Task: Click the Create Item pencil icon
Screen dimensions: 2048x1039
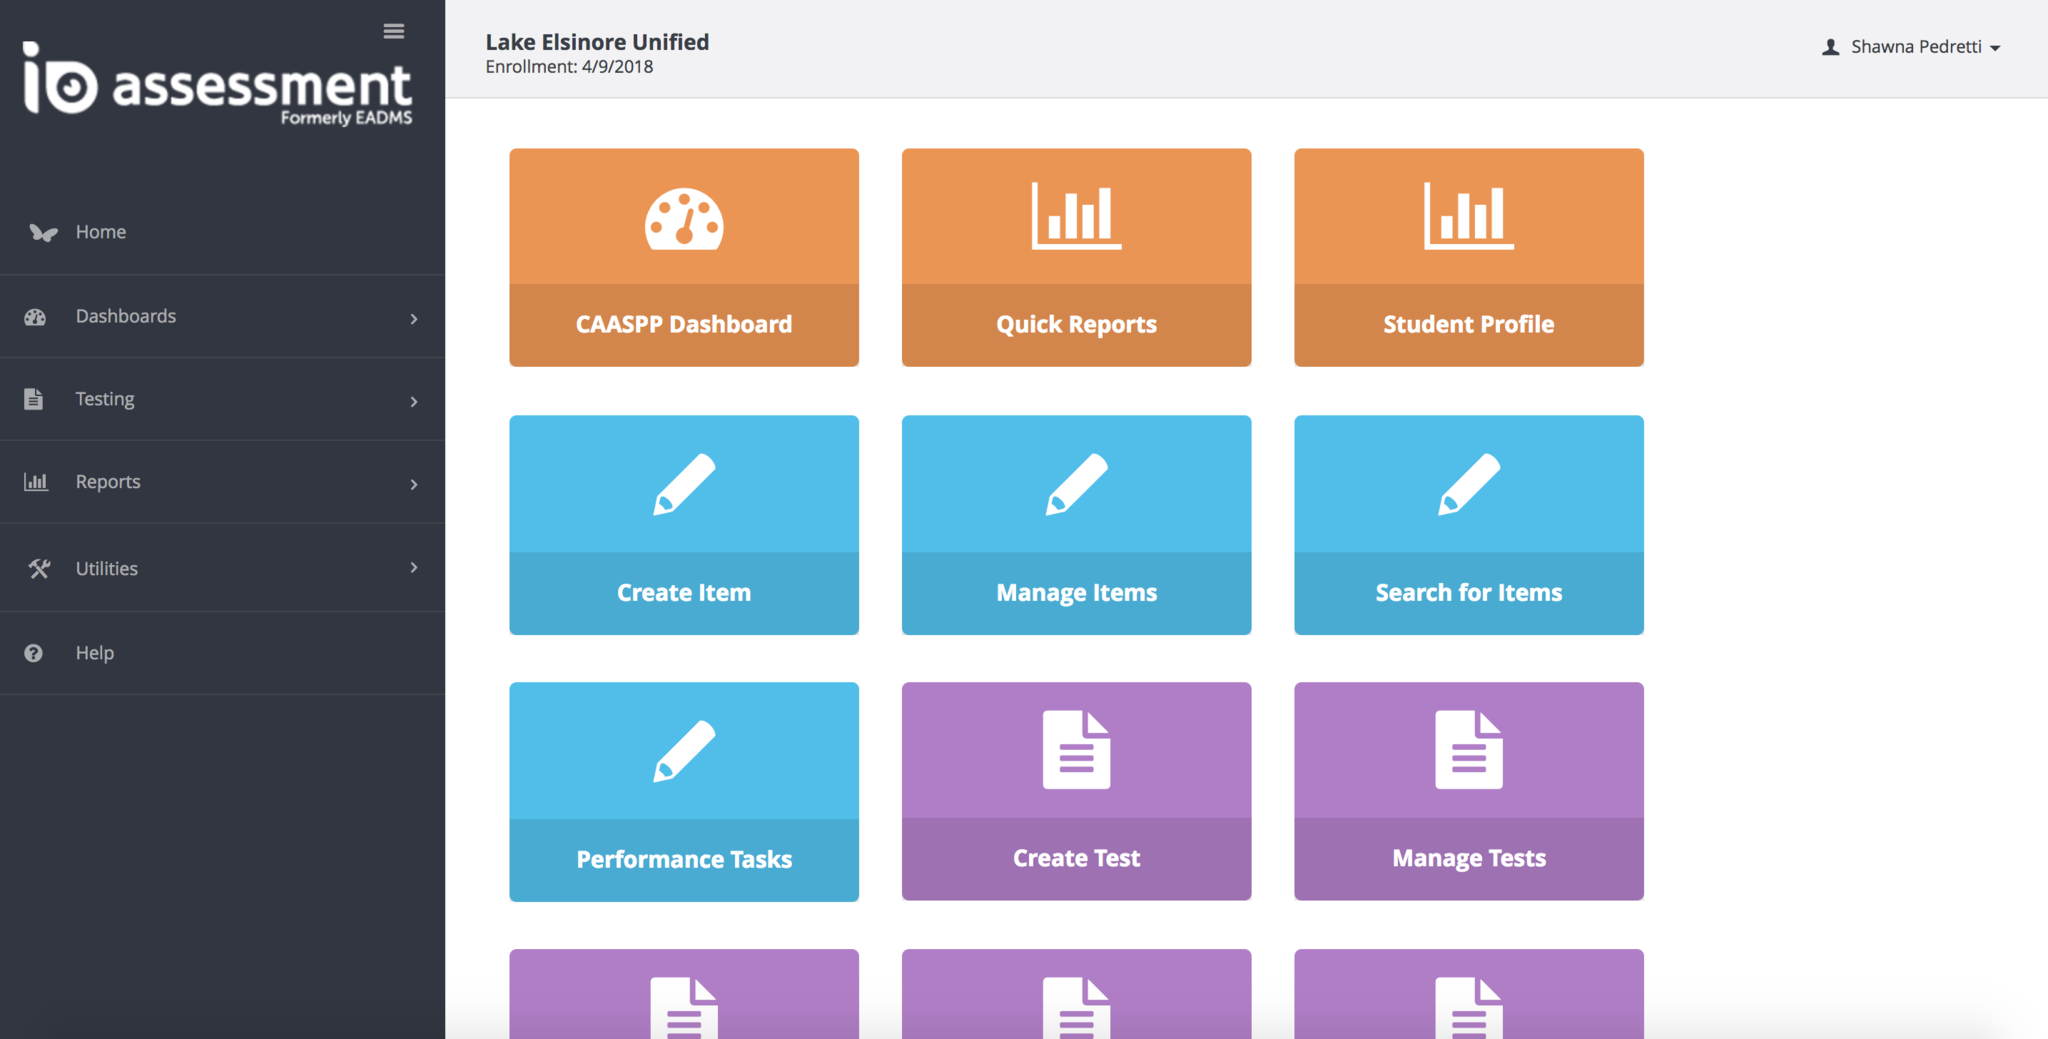Action: point(684,484)
